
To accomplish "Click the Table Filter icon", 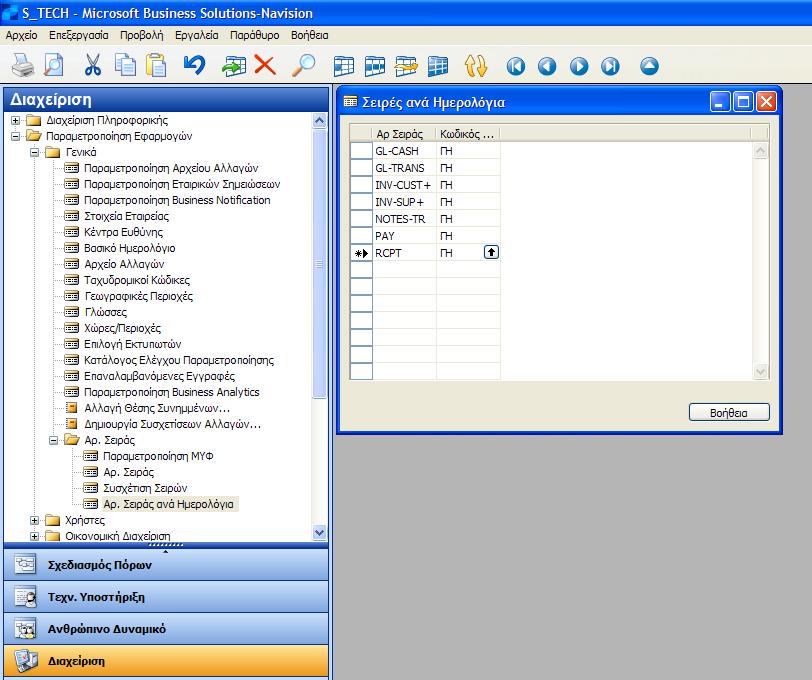I will [375, 66].
